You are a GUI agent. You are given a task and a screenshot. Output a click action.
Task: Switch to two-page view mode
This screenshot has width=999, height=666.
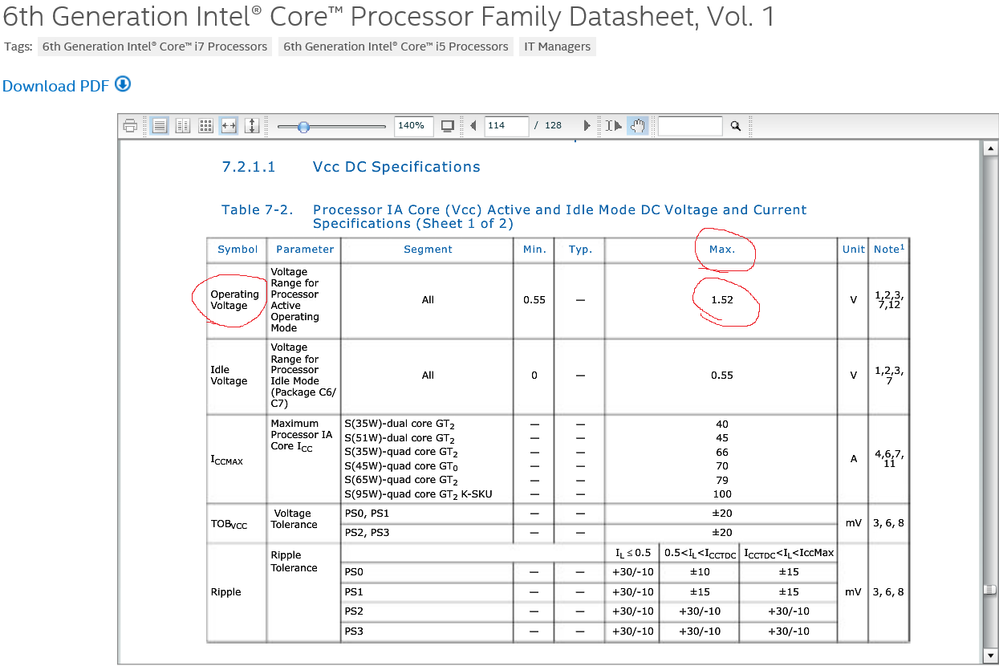[x=183, y=126]
